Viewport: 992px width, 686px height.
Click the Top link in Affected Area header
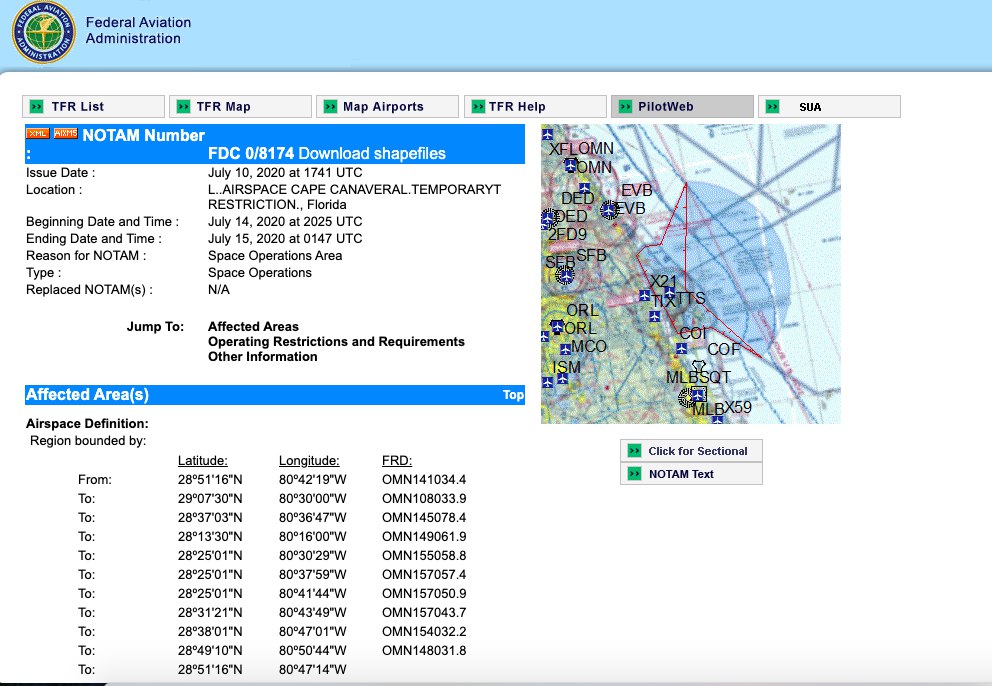[x=513, y=395]
